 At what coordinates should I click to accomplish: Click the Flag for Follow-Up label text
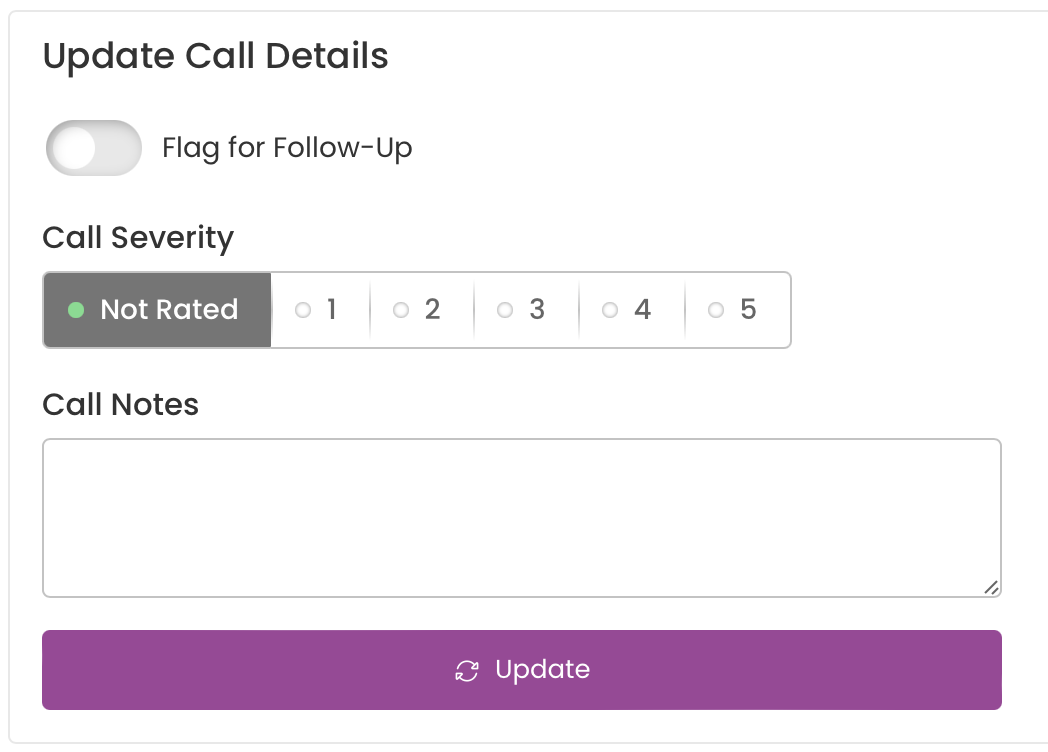click(287, 148)
